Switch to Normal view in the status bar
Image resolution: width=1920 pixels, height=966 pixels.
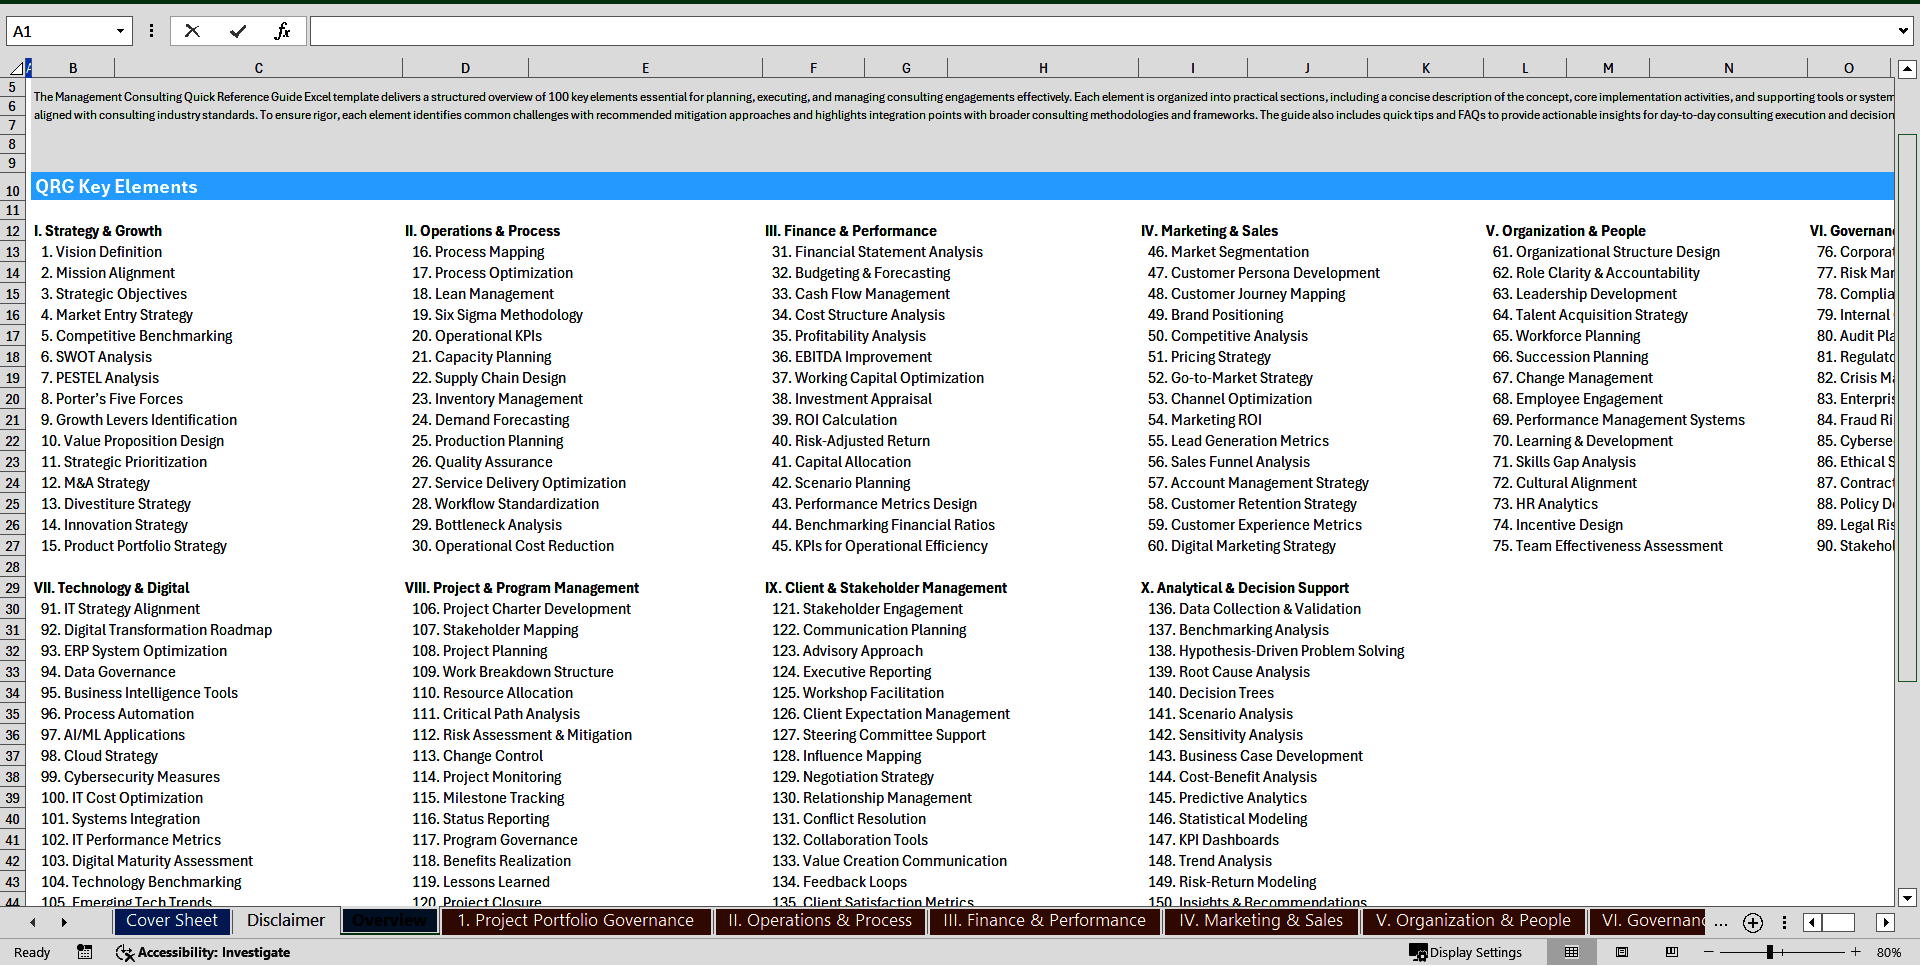[x=1571, y=952]
